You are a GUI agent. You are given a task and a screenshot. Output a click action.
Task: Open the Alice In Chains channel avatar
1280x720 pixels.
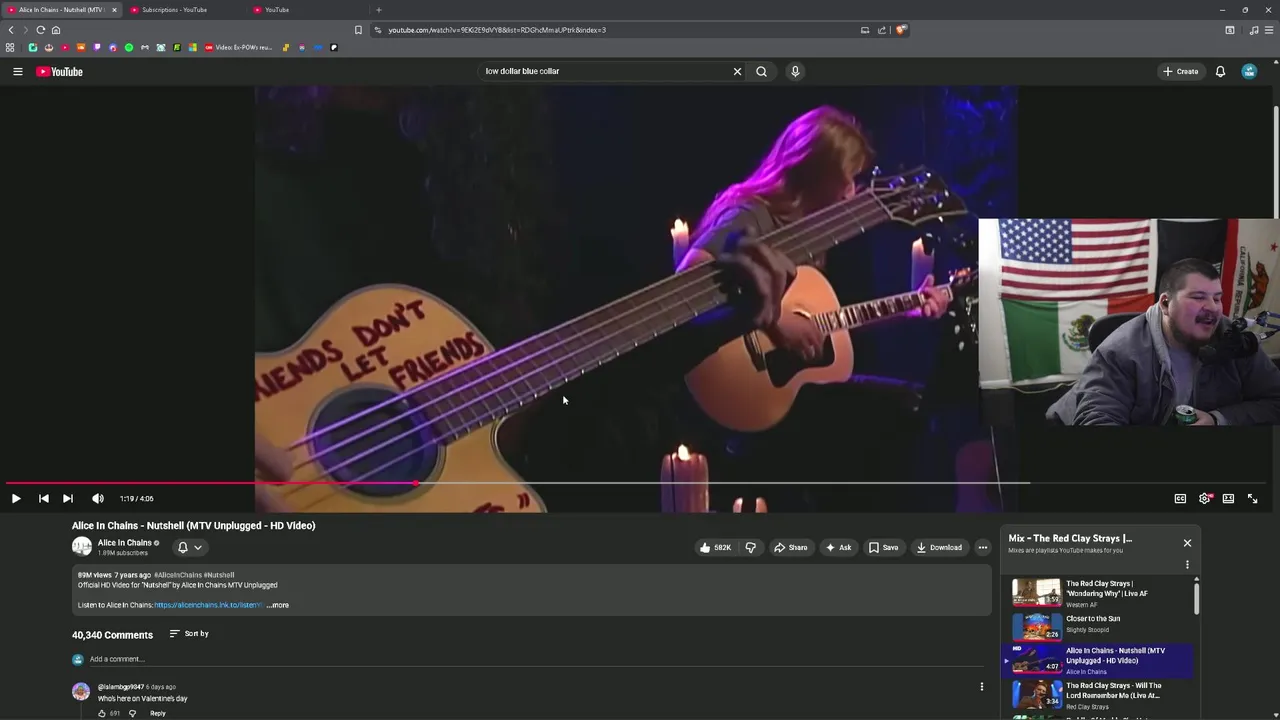(x=82, y=547)
